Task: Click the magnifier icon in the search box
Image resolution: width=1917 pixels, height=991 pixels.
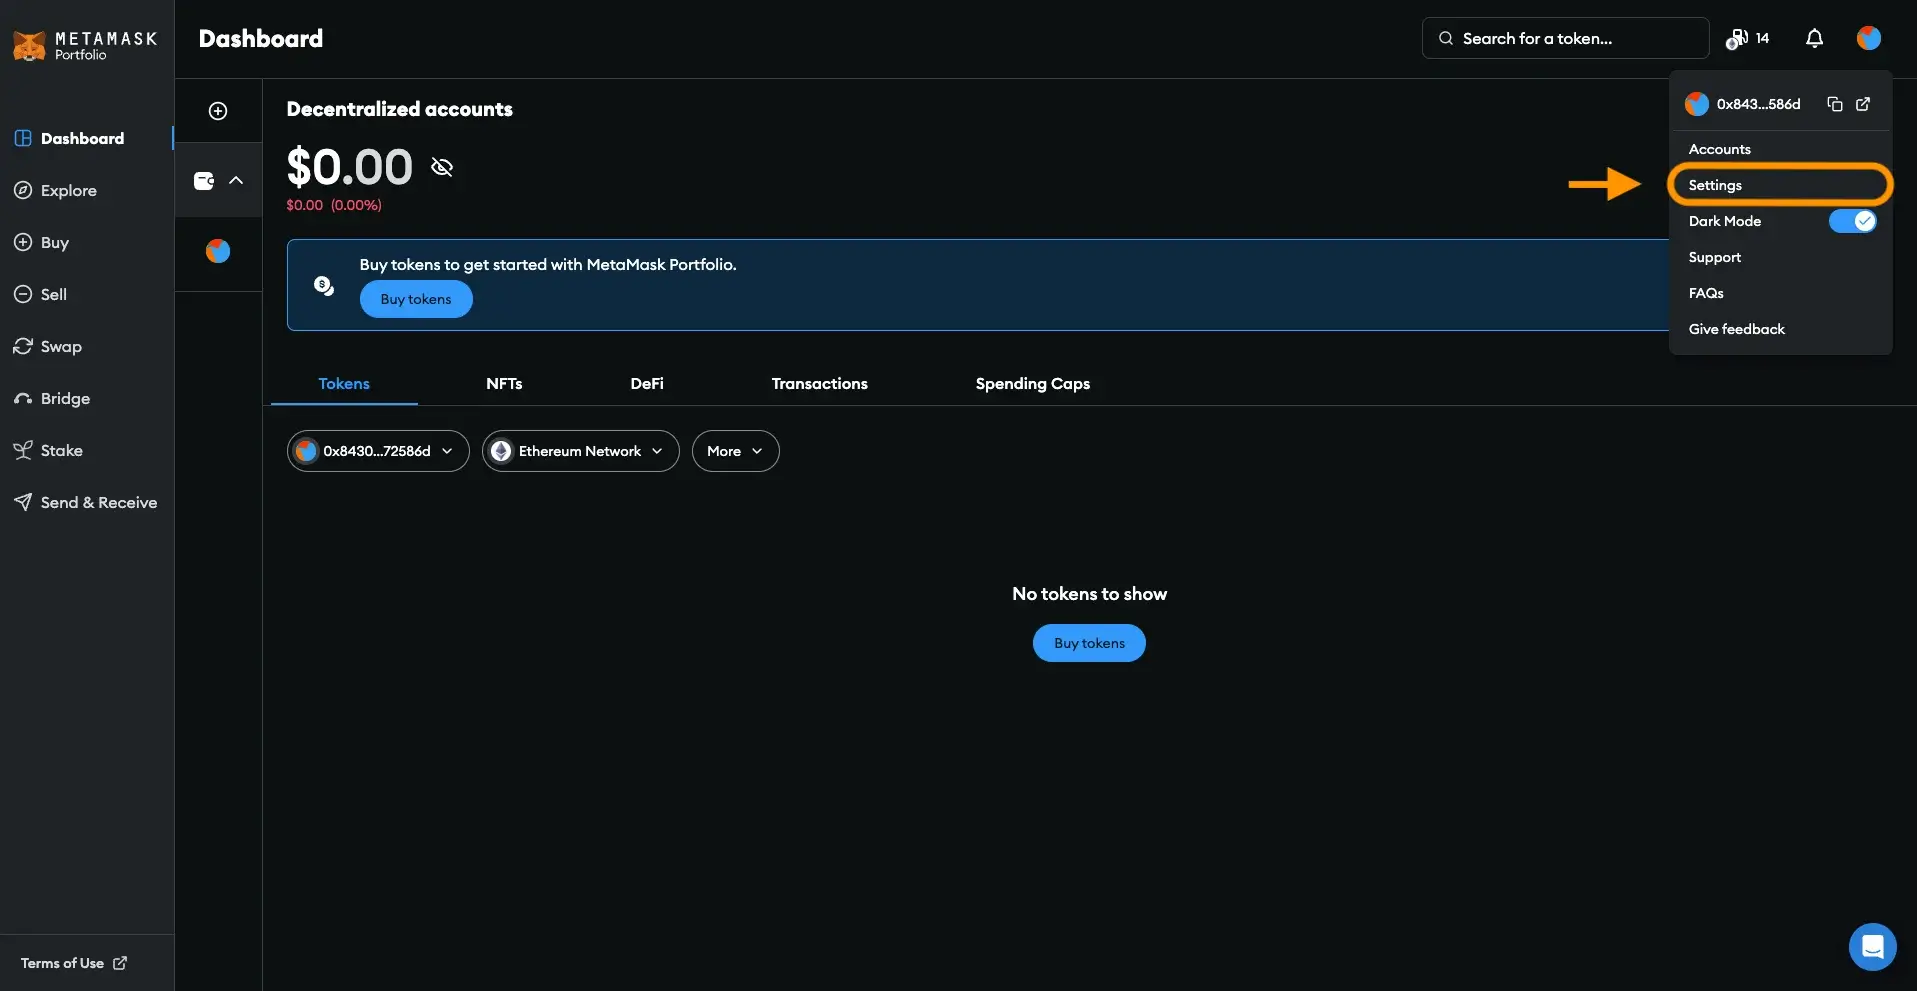Action: pyautogui.click(x=1446, y=38)
